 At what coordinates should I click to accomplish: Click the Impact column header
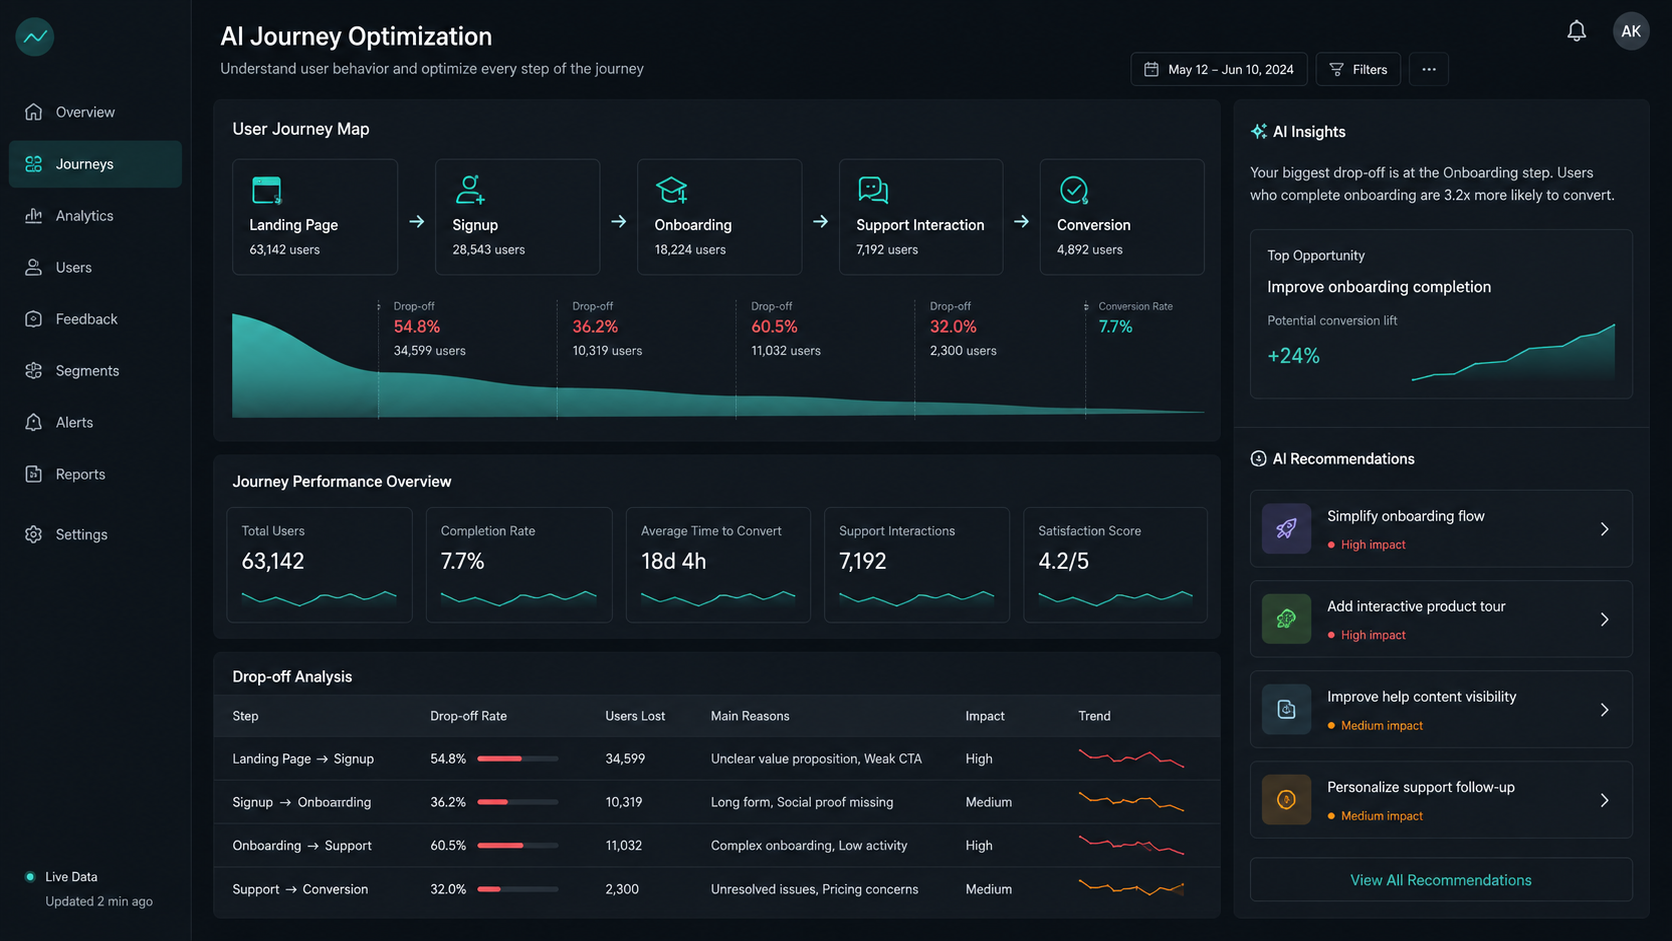[x=985, y=716]
